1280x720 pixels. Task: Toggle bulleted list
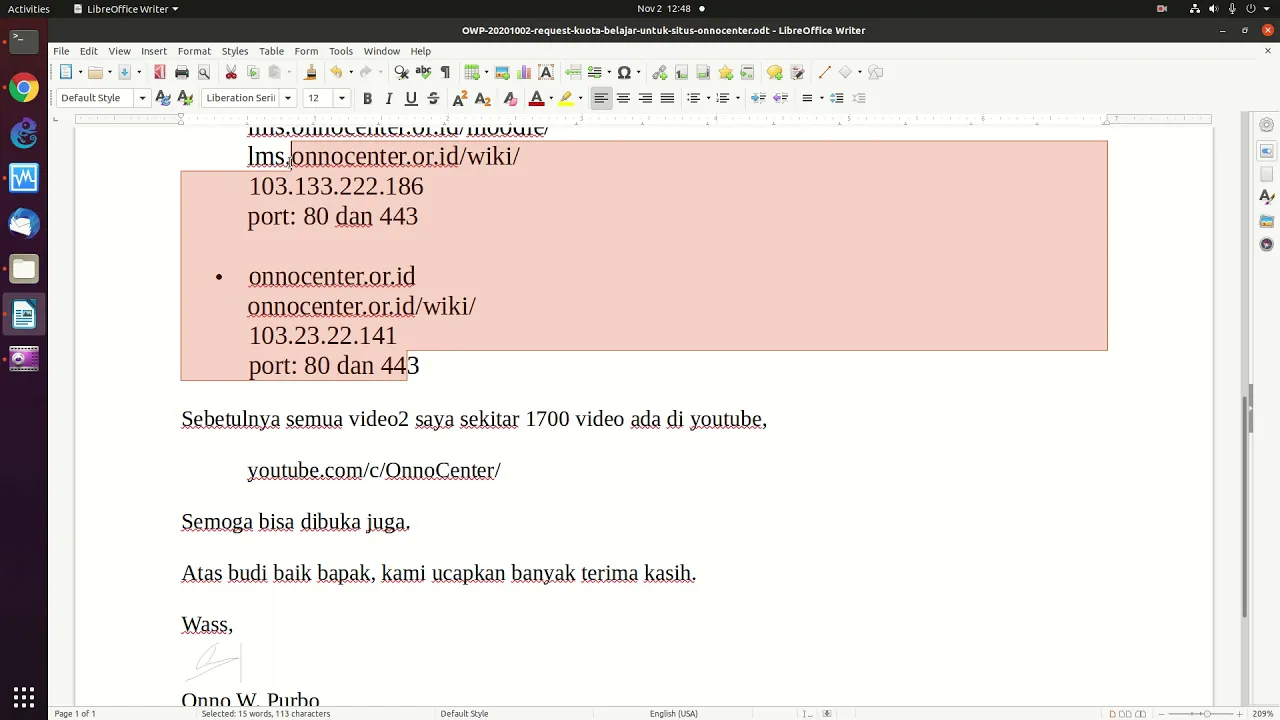(x=693, y=98)
